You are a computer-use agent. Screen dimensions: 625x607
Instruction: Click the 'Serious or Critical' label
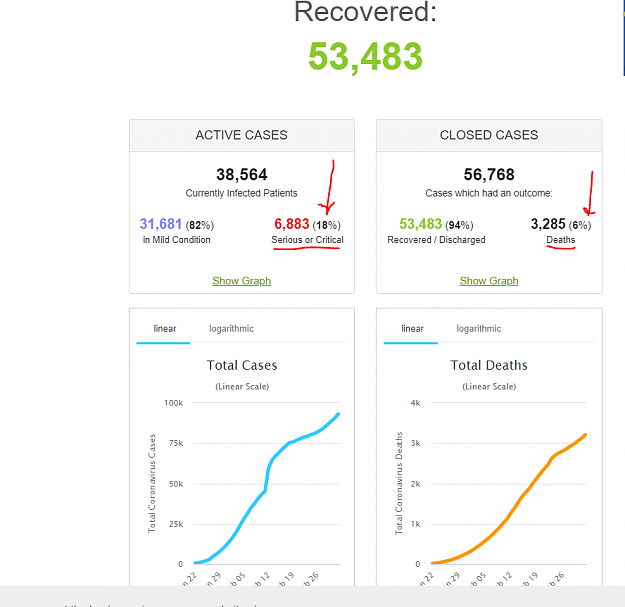[307, 240]
